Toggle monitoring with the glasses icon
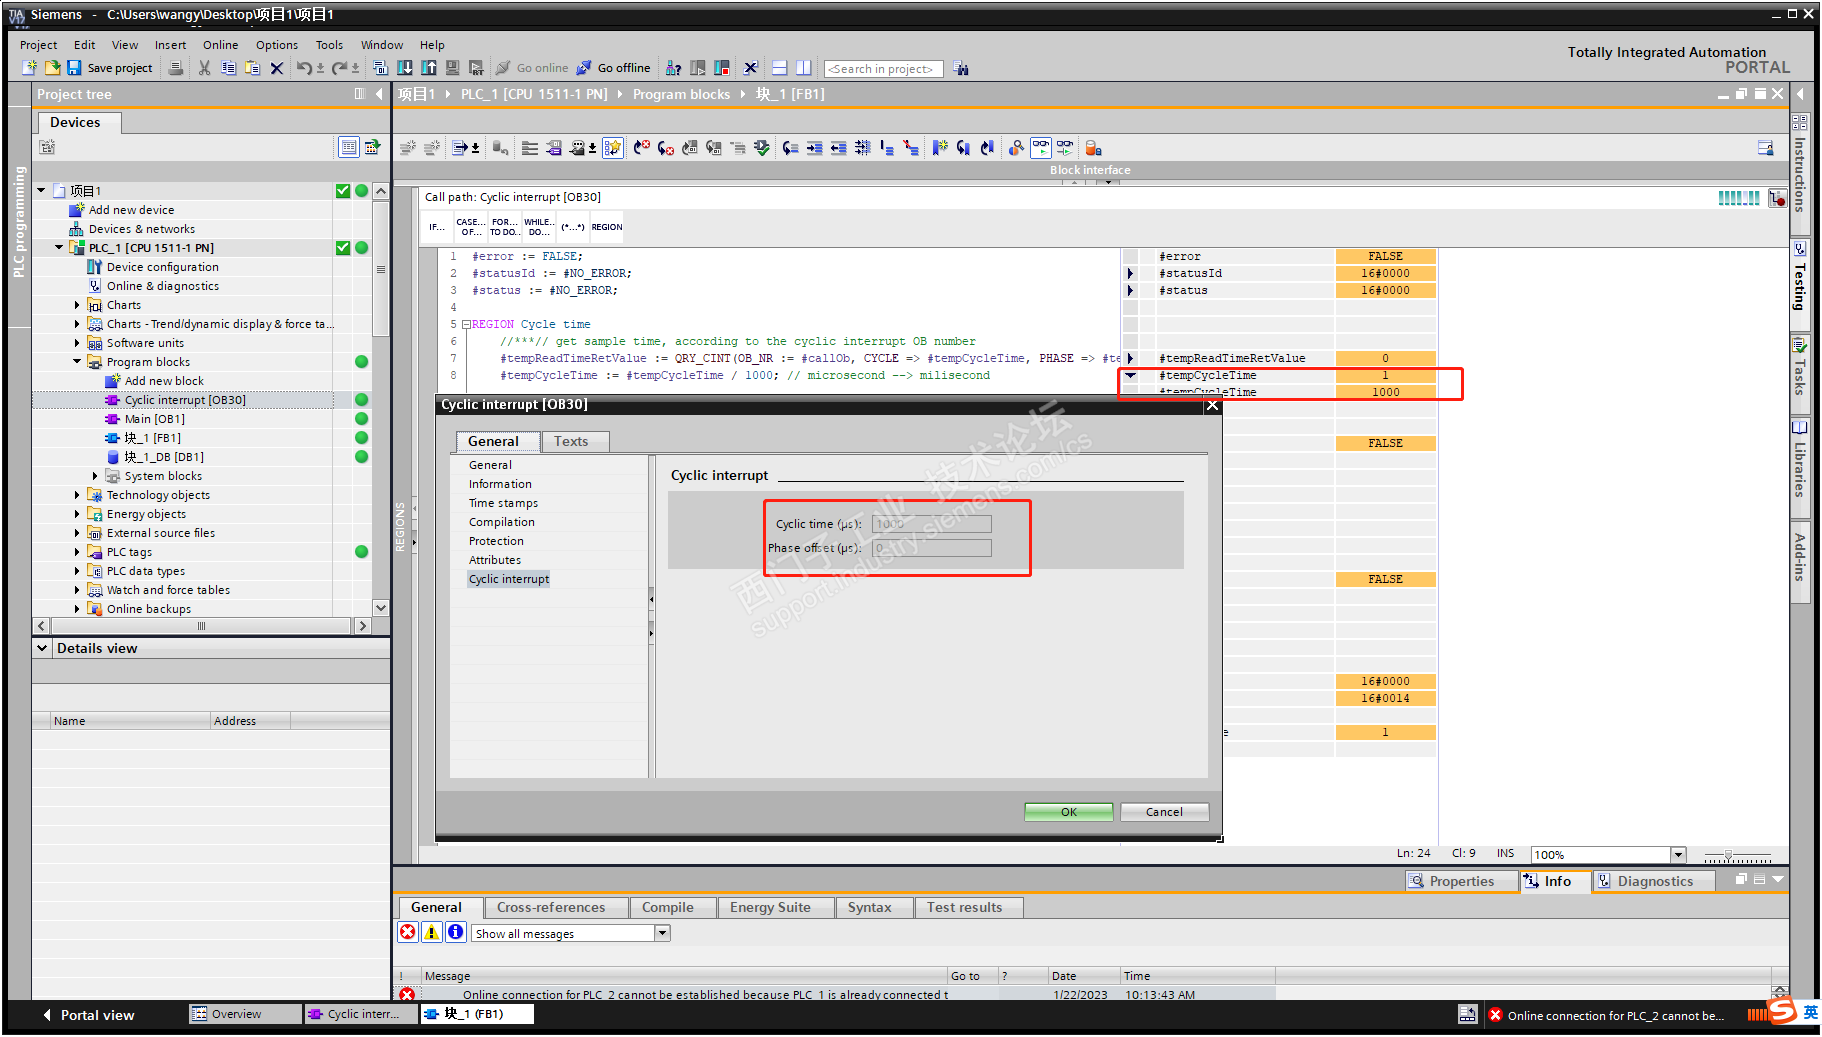The image size is (1822, 1037). click(1041, 148)
